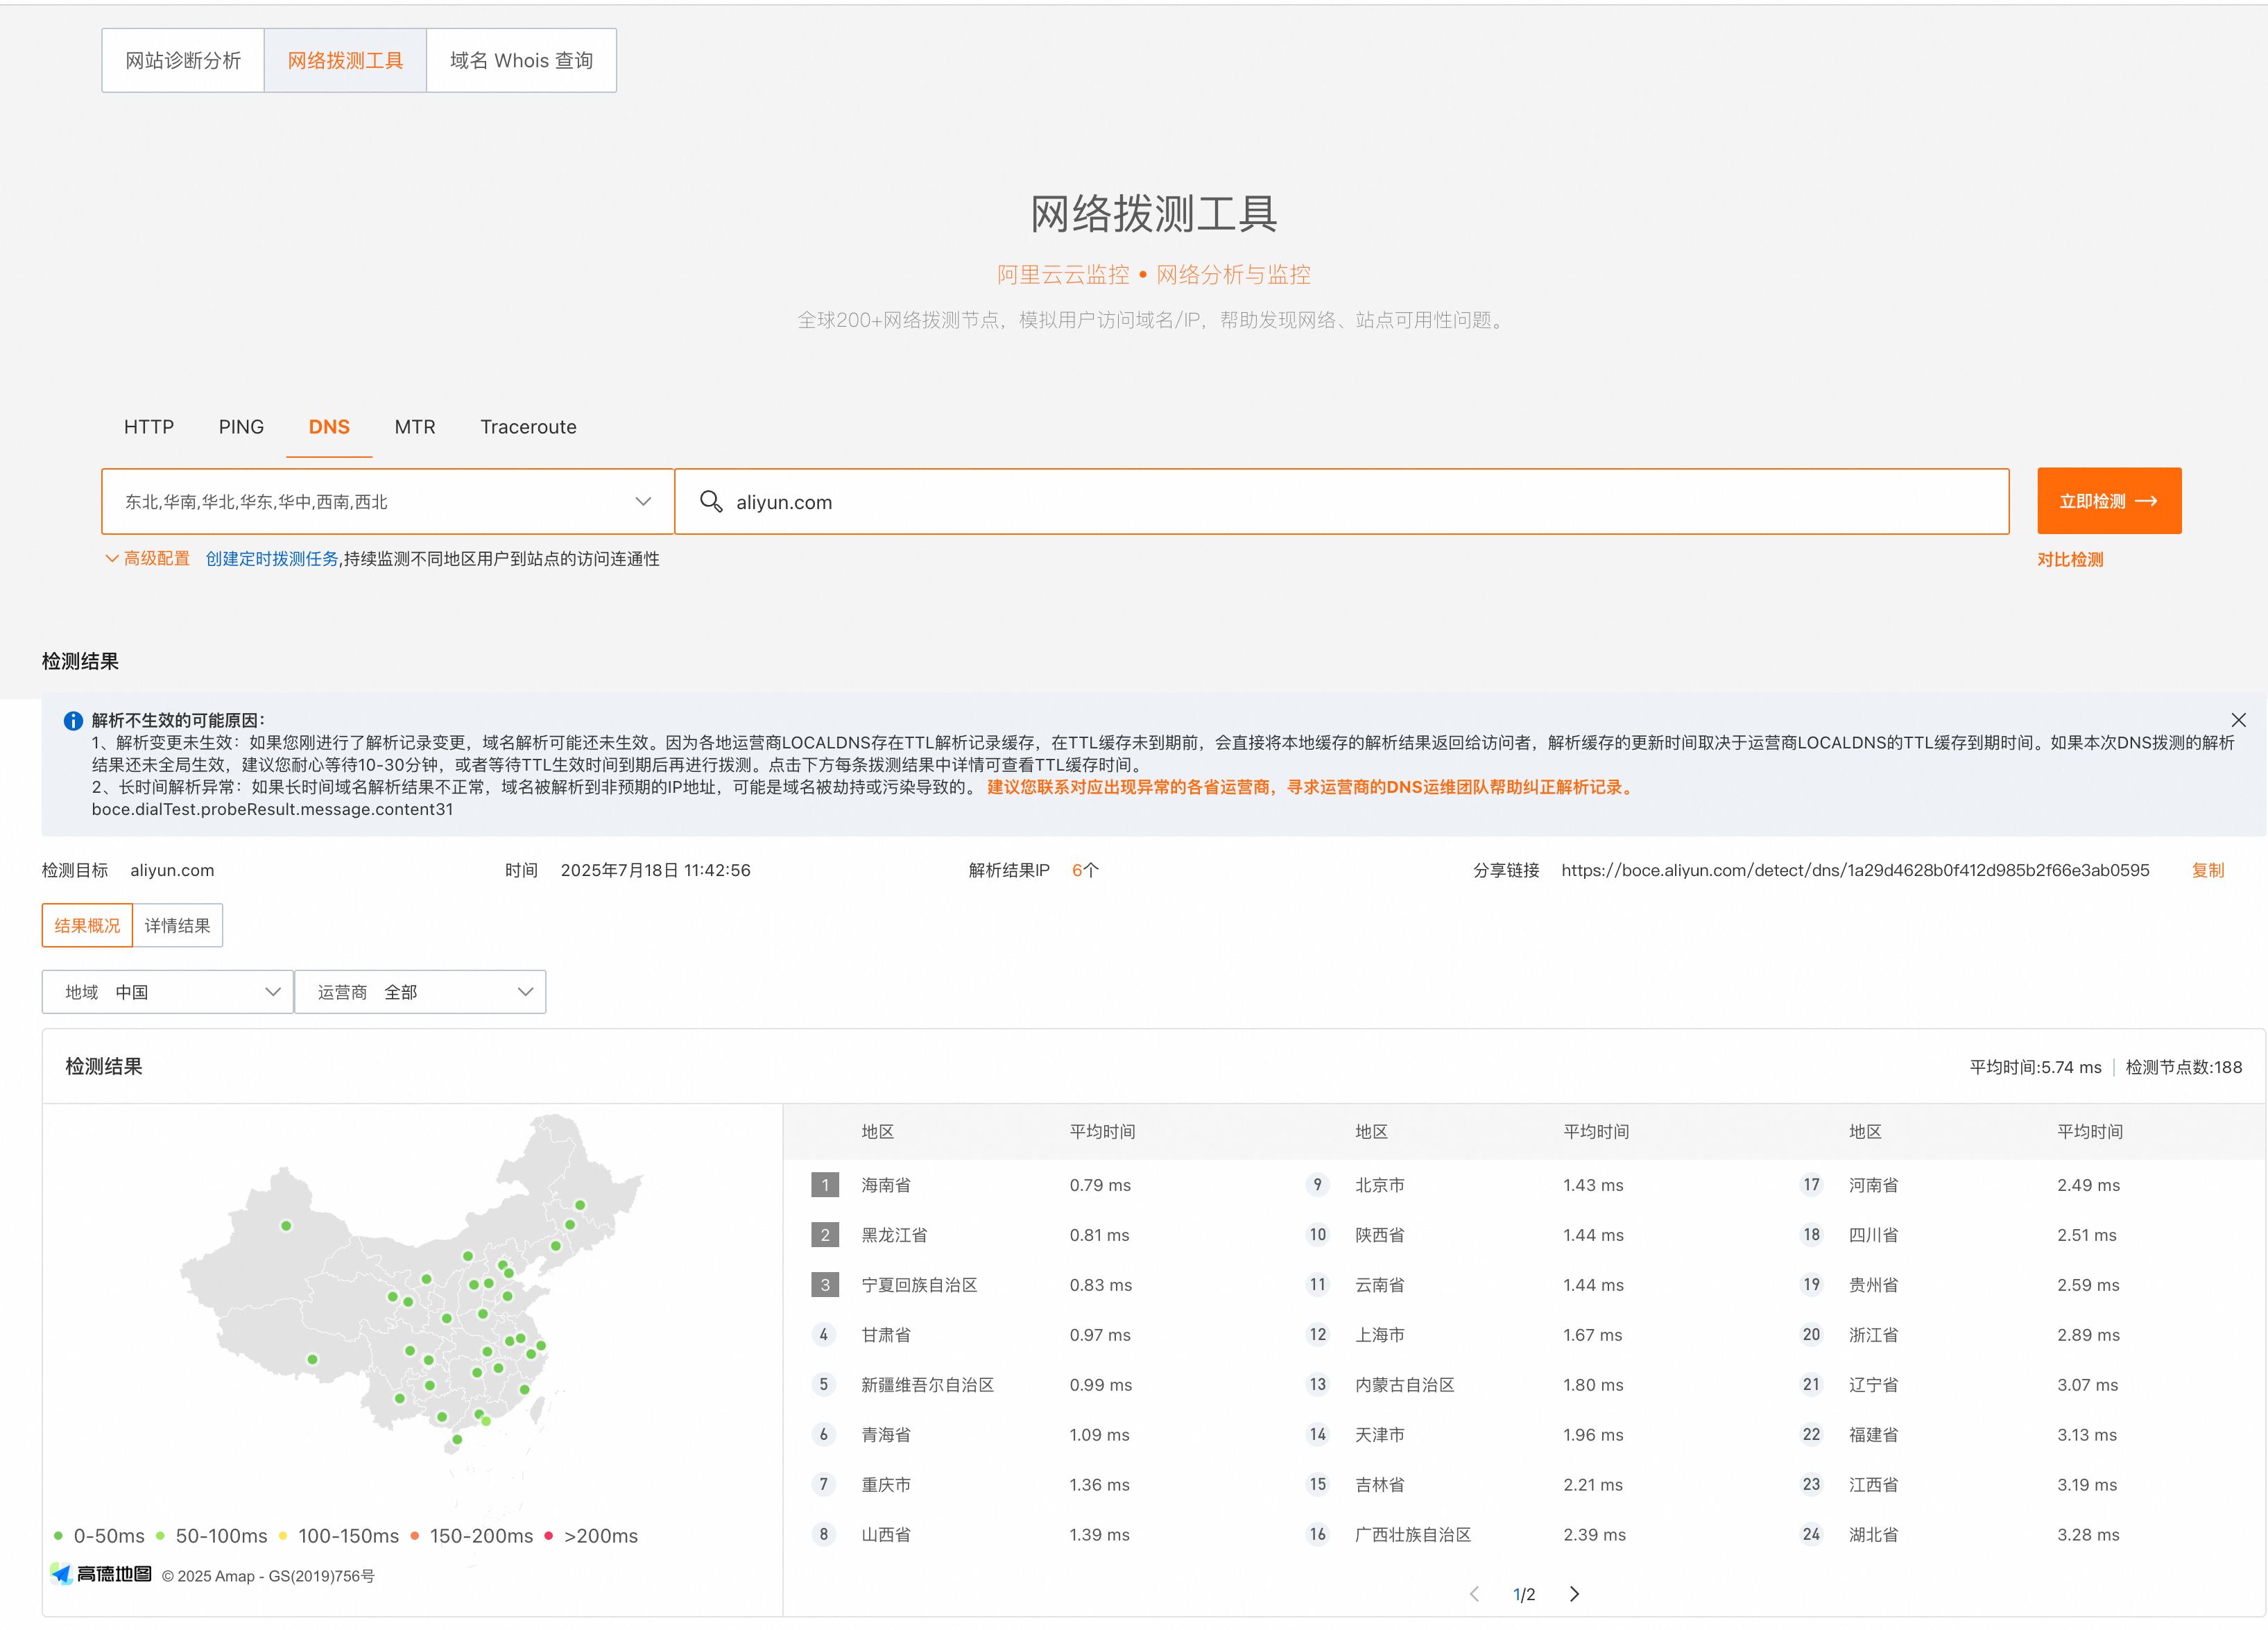The image size is (2268, 1630).
Task: Select the 辽宁省 row
Action: pyautogui.click(x=2018, y=1385)
